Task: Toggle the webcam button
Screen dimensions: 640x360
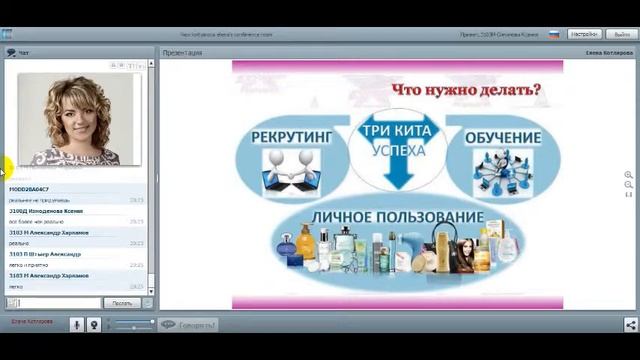Action: point(94,325)
